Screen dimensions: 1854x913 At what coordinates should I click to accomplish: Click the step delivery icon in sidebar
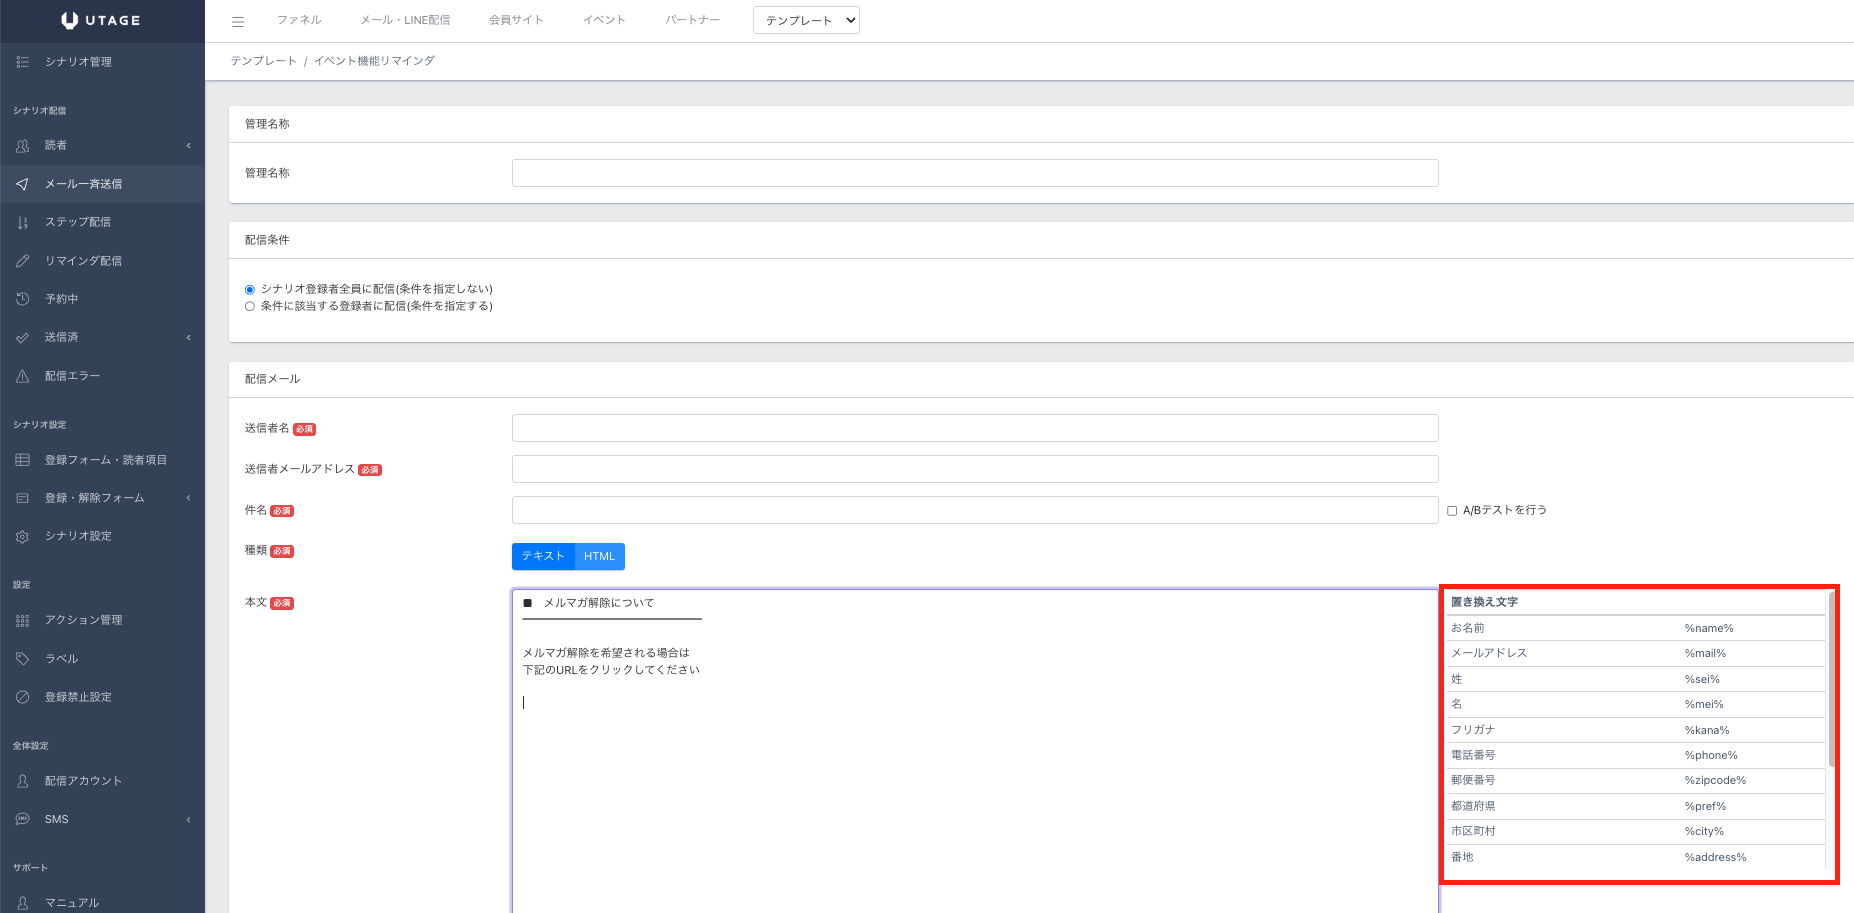22,222
